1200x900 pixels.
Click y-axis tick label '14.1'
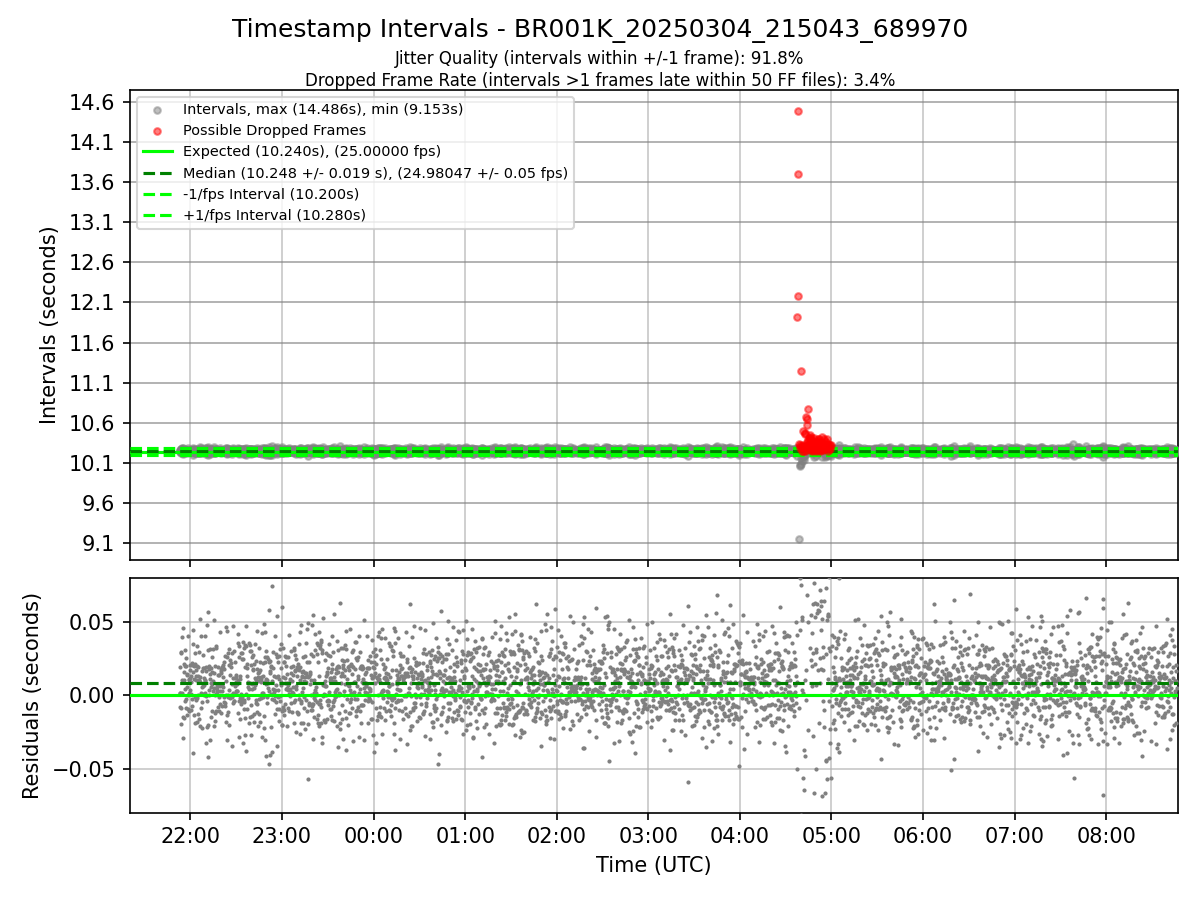93,142
